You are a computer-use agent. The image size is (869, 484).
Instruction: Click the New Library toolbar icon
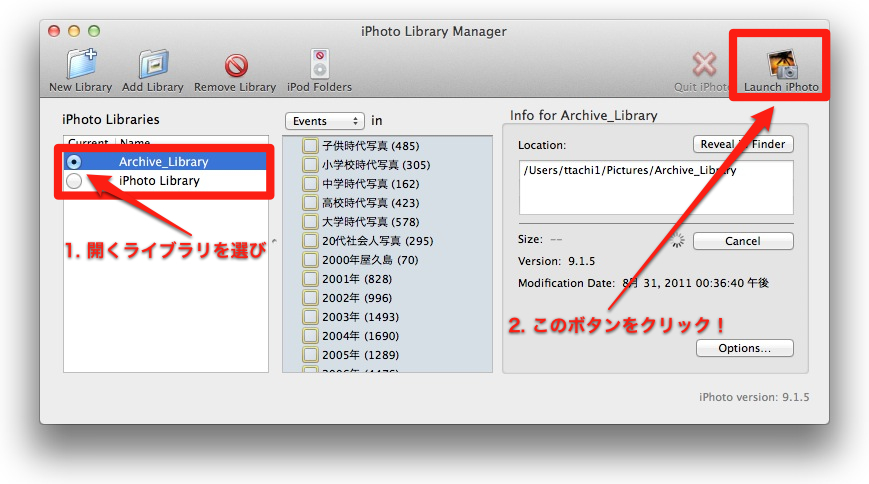coord(80,65)
